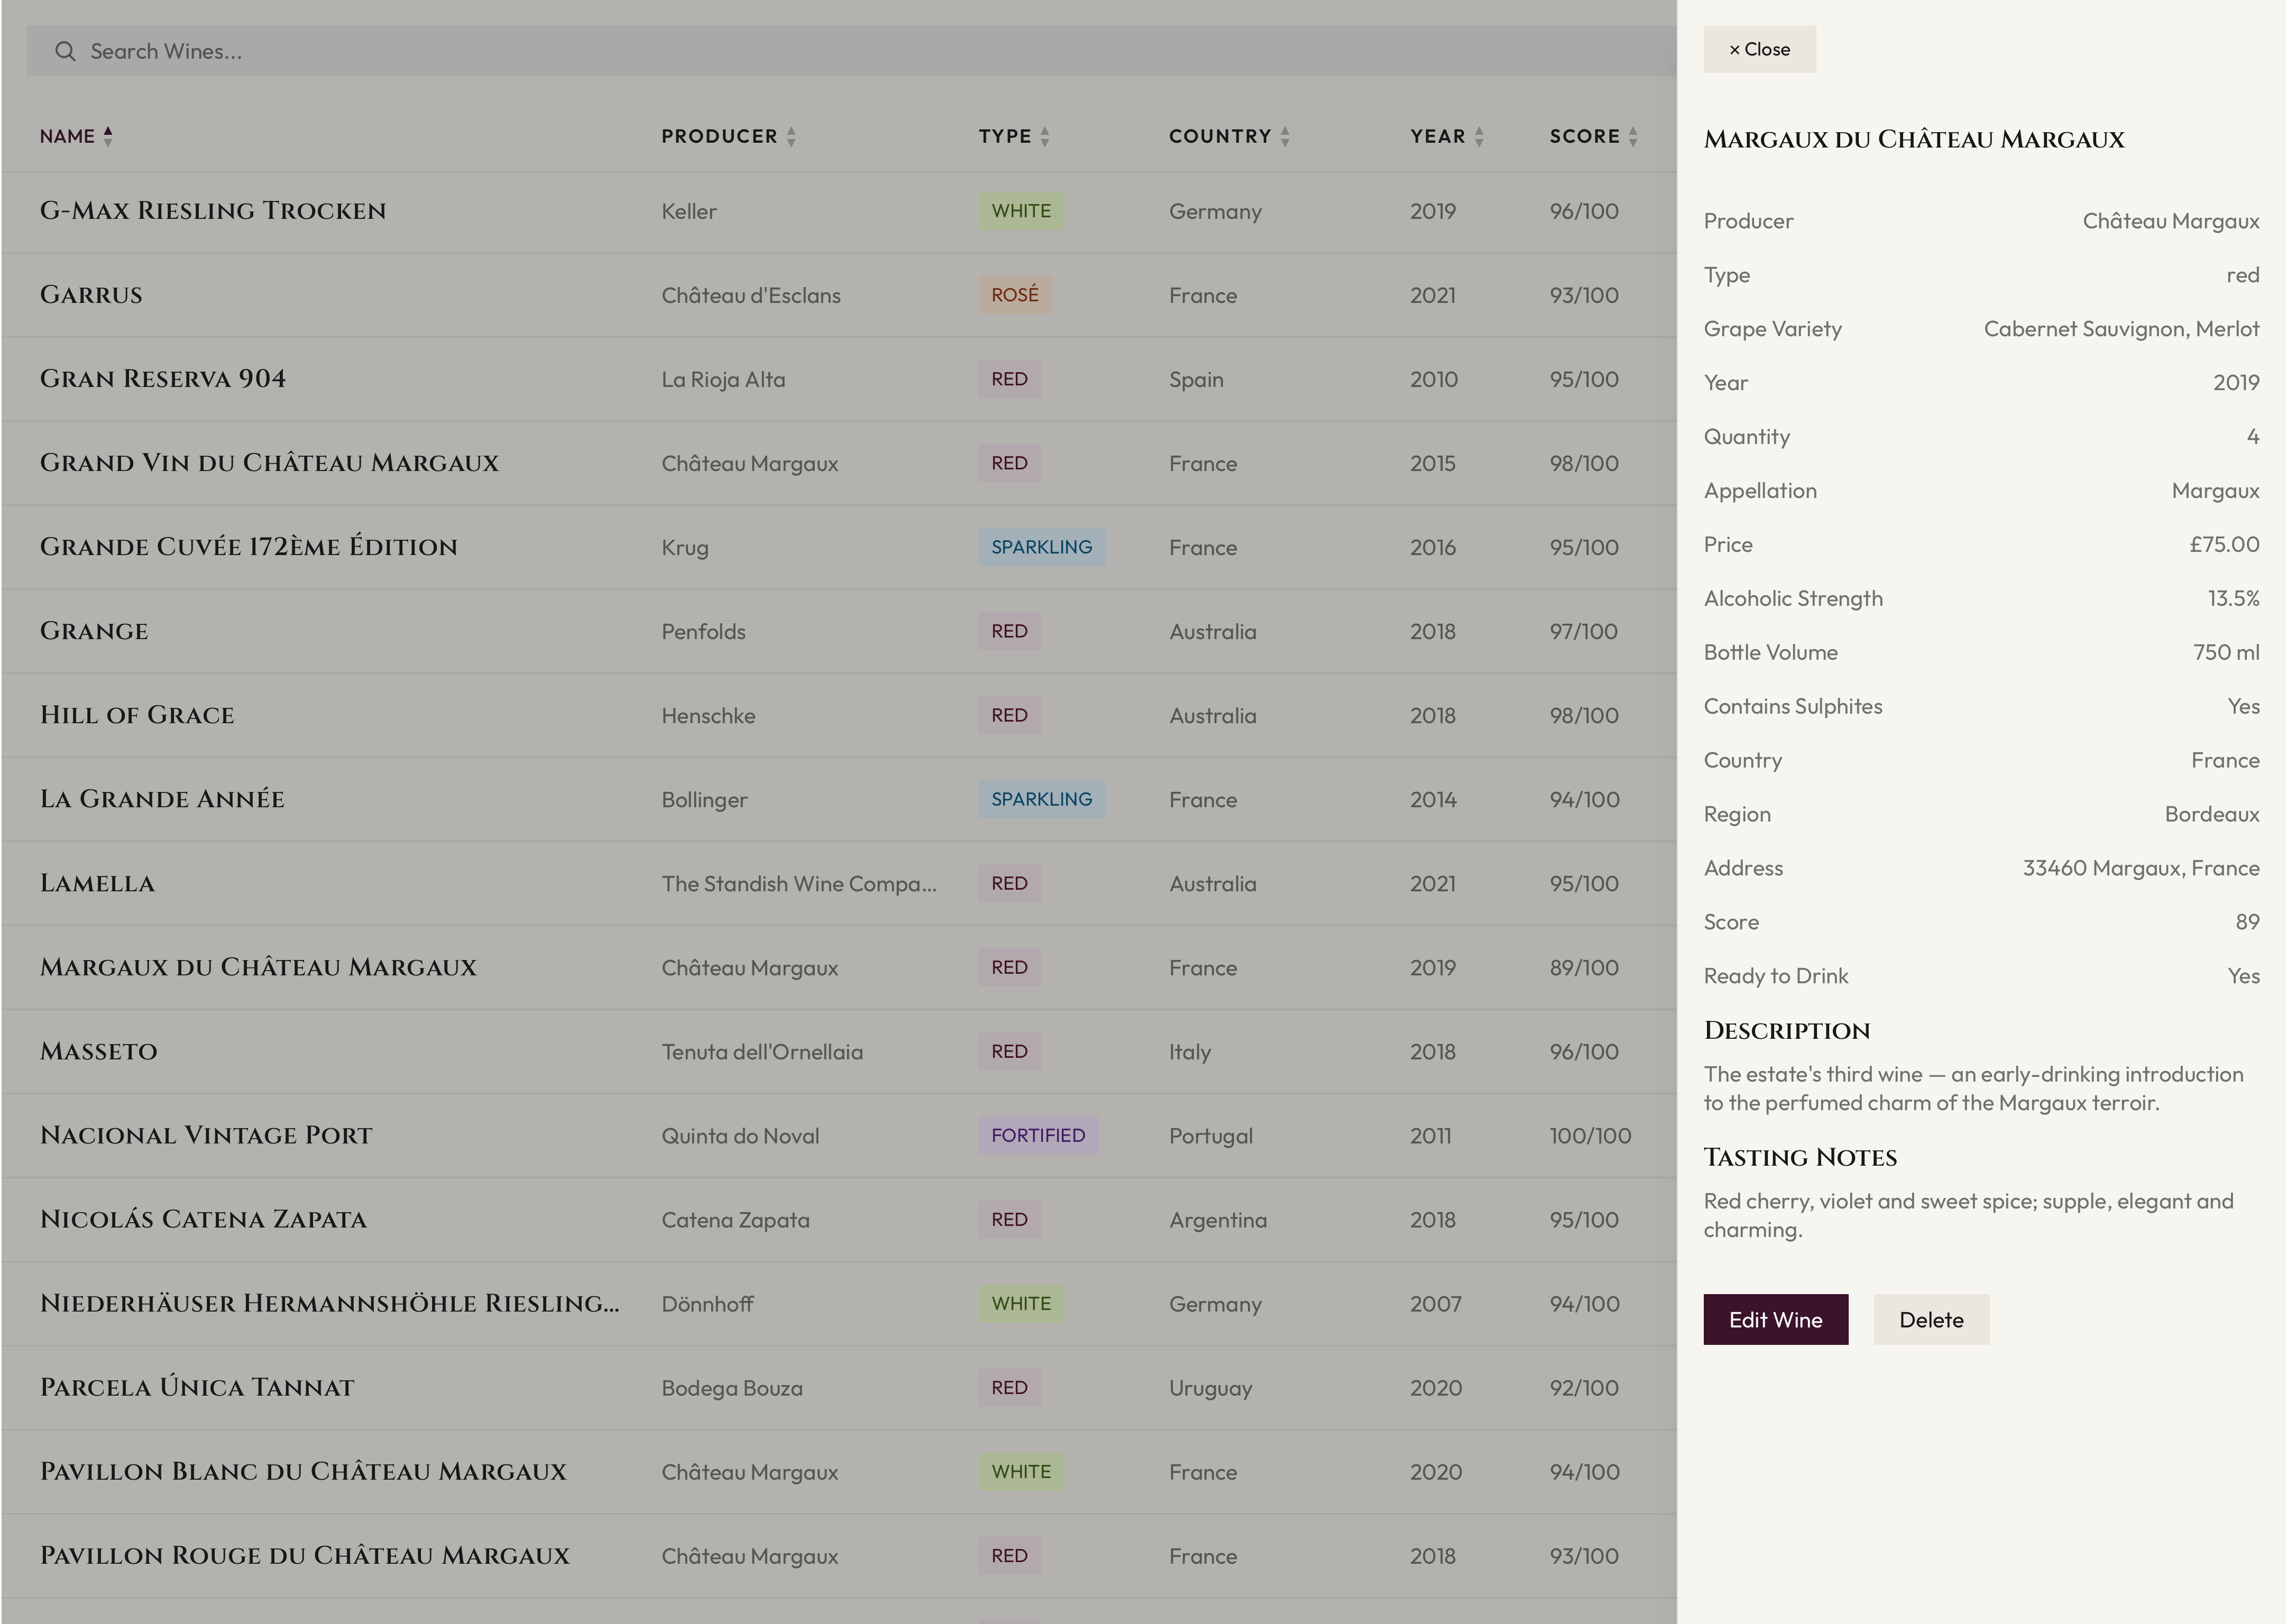This screenshot has width=2286, height=1624.
Task: Open La Grande Année entry
Action: click(838, 799)
